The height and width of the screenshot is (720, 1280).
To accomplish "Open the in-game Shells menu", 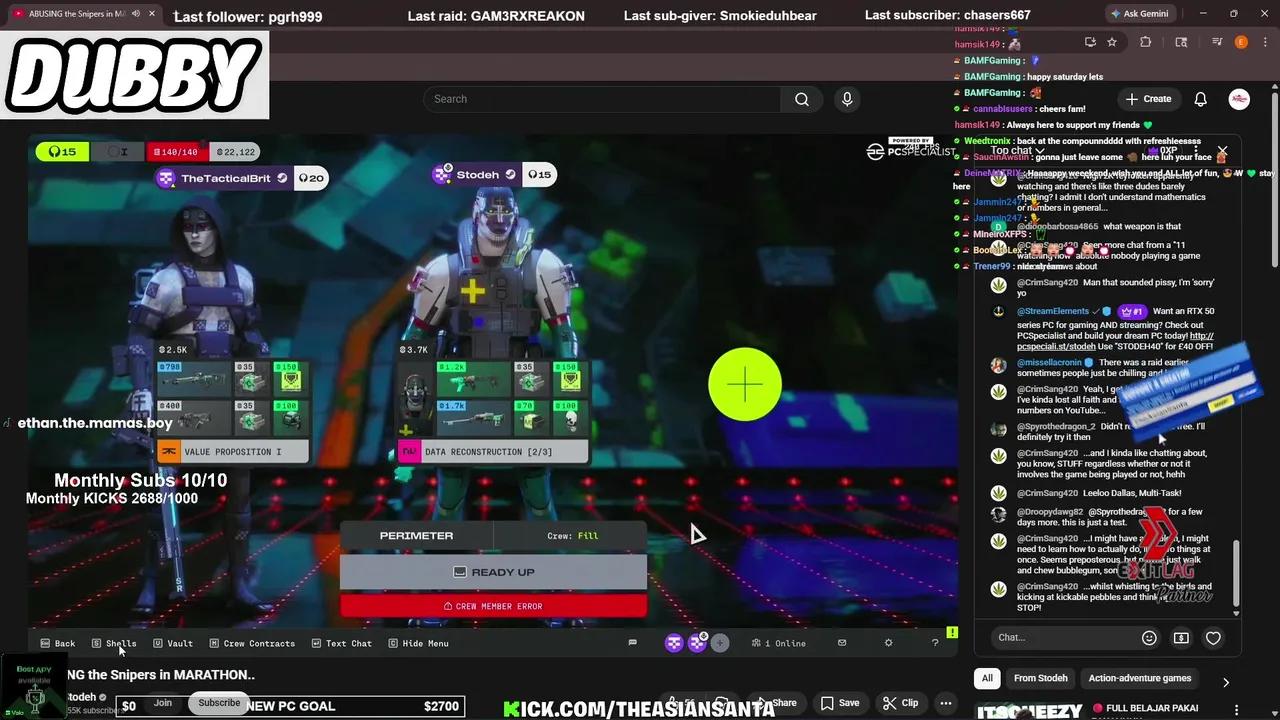I will [113, 643].
